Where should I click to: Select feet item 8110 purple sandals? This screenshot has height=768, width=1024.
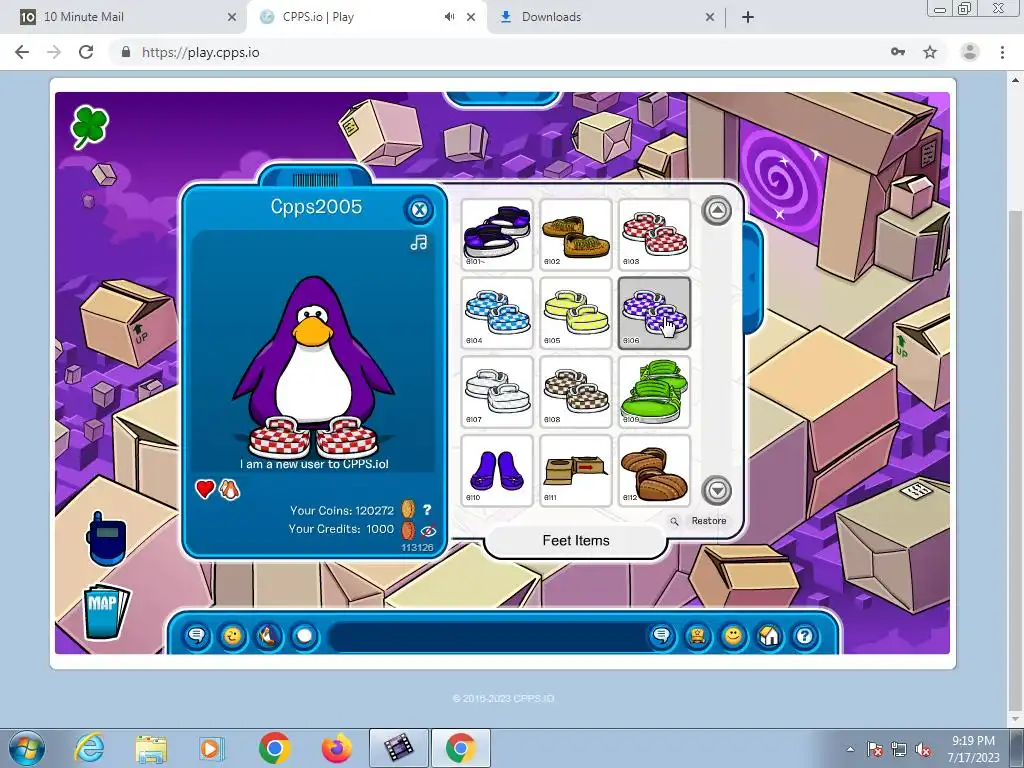click(497, 470)
